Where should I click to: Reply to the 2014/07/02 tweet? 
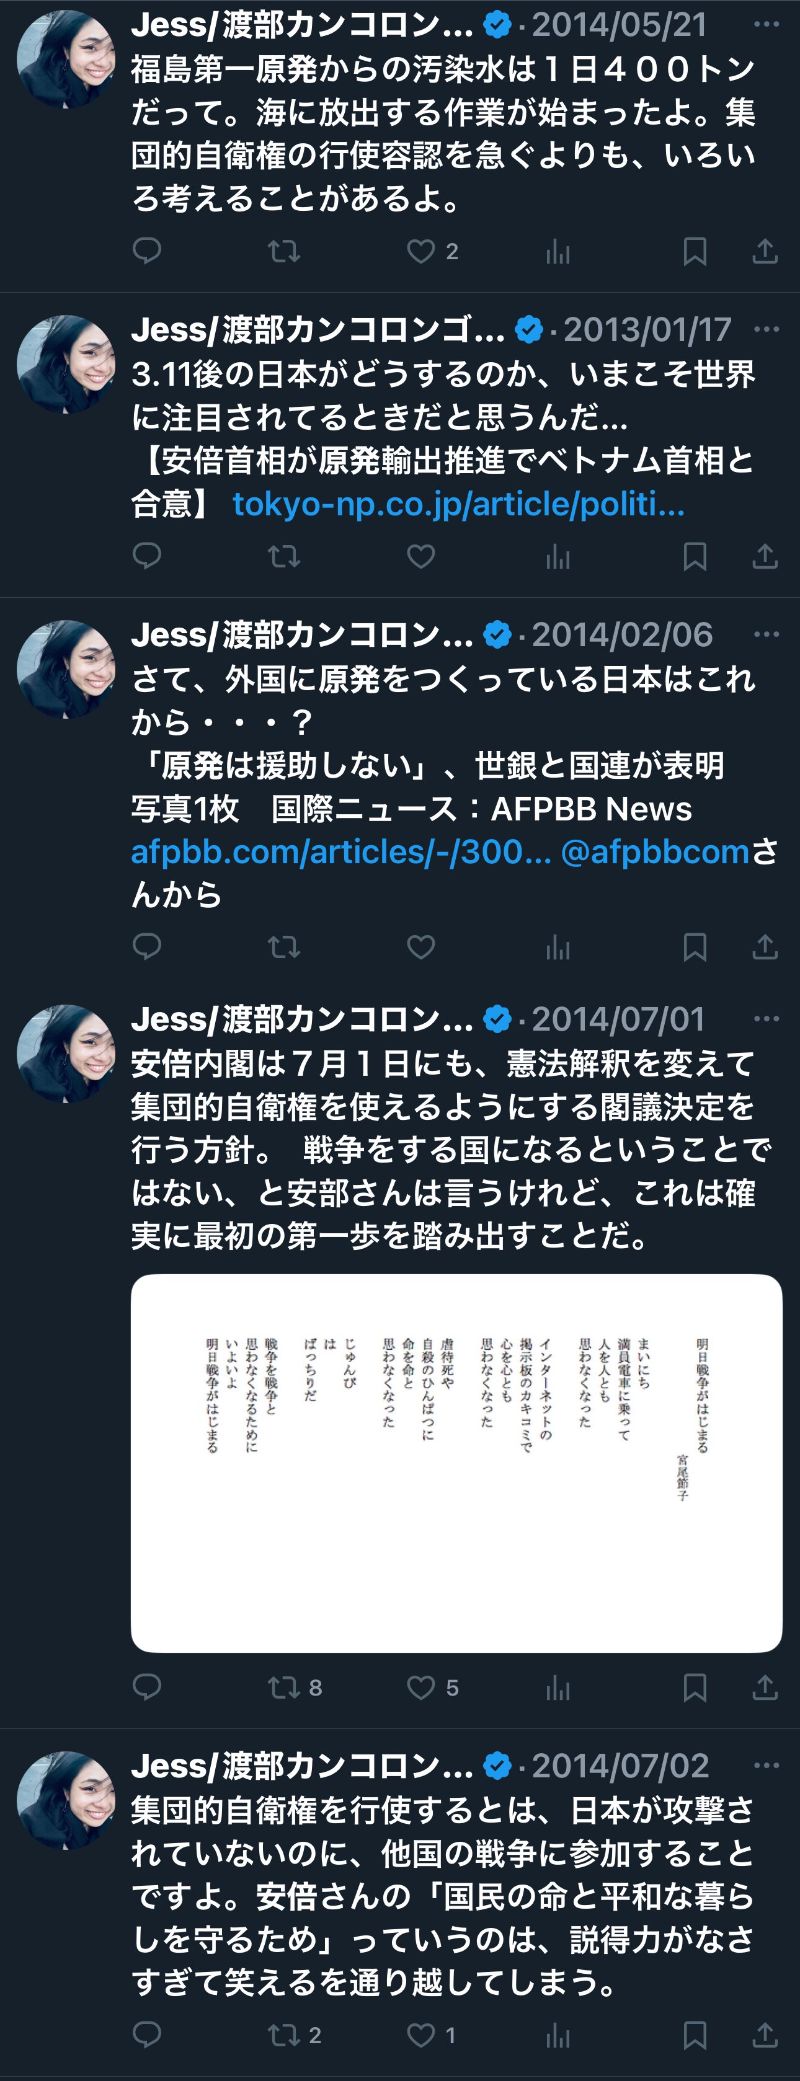[x=147, y=2034]
